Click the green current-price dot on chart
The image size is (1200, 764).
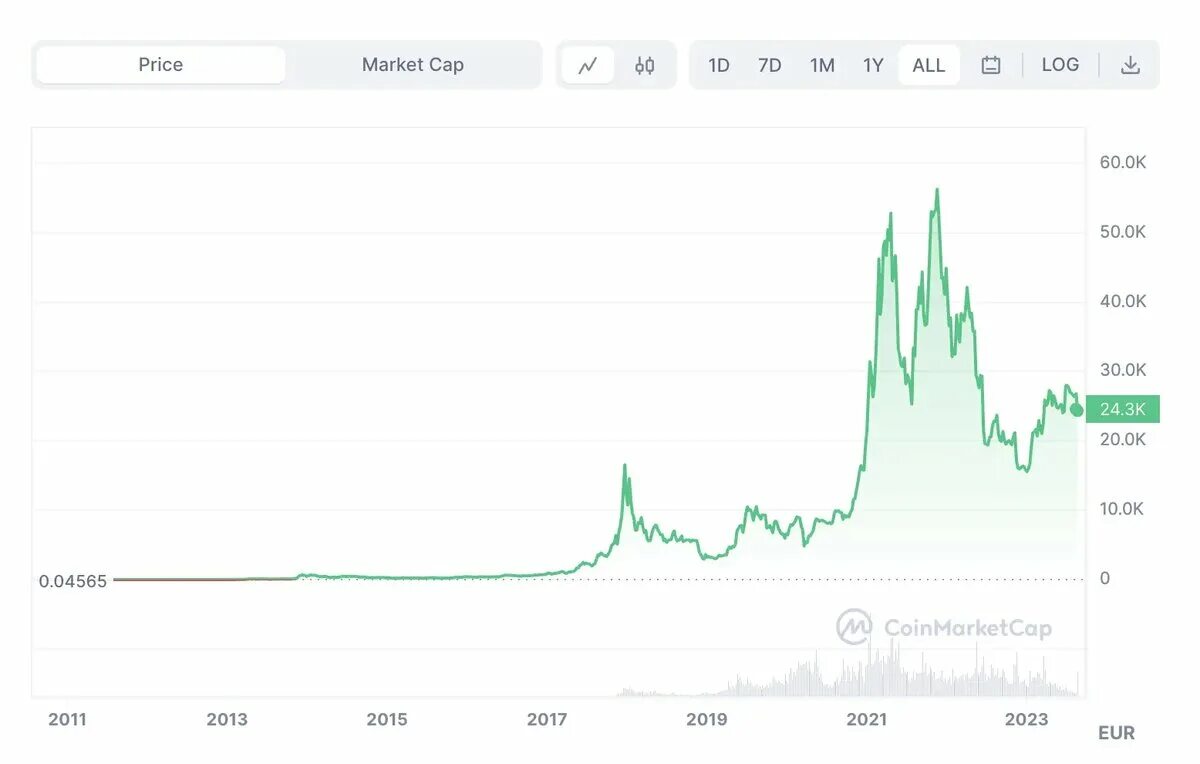click(x=1076, y=409)
